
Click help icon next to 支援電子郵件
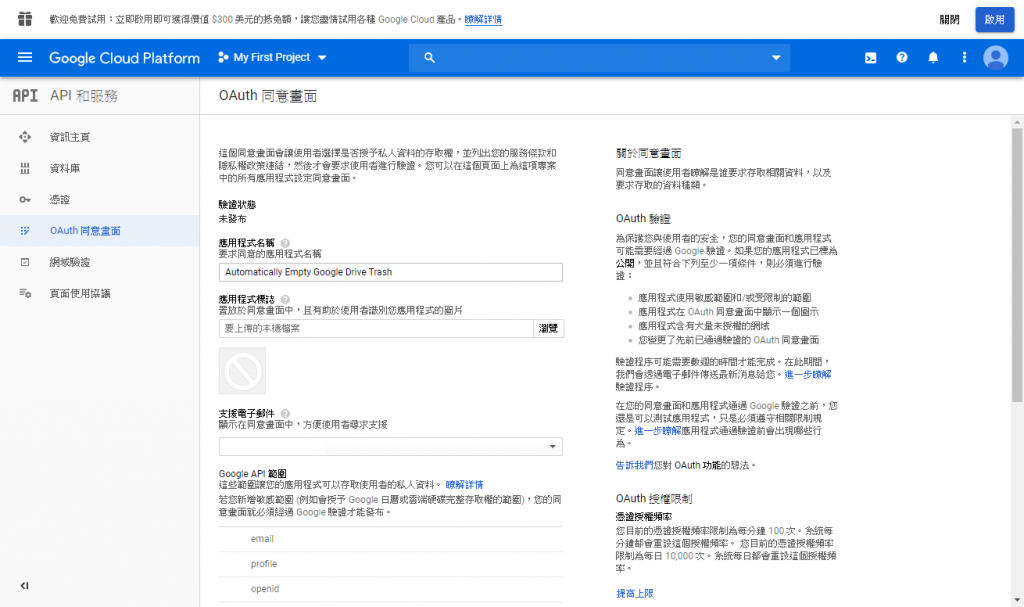pyautogui.click(x=285, y=414)
